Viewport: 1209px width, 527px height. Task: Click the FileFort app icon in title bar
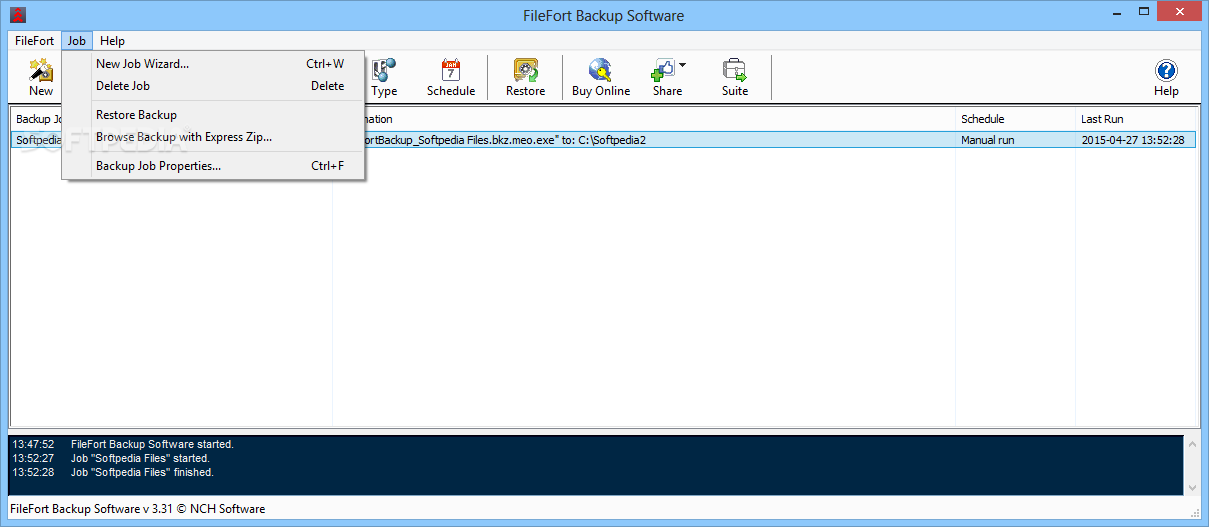tap(18, 15)
